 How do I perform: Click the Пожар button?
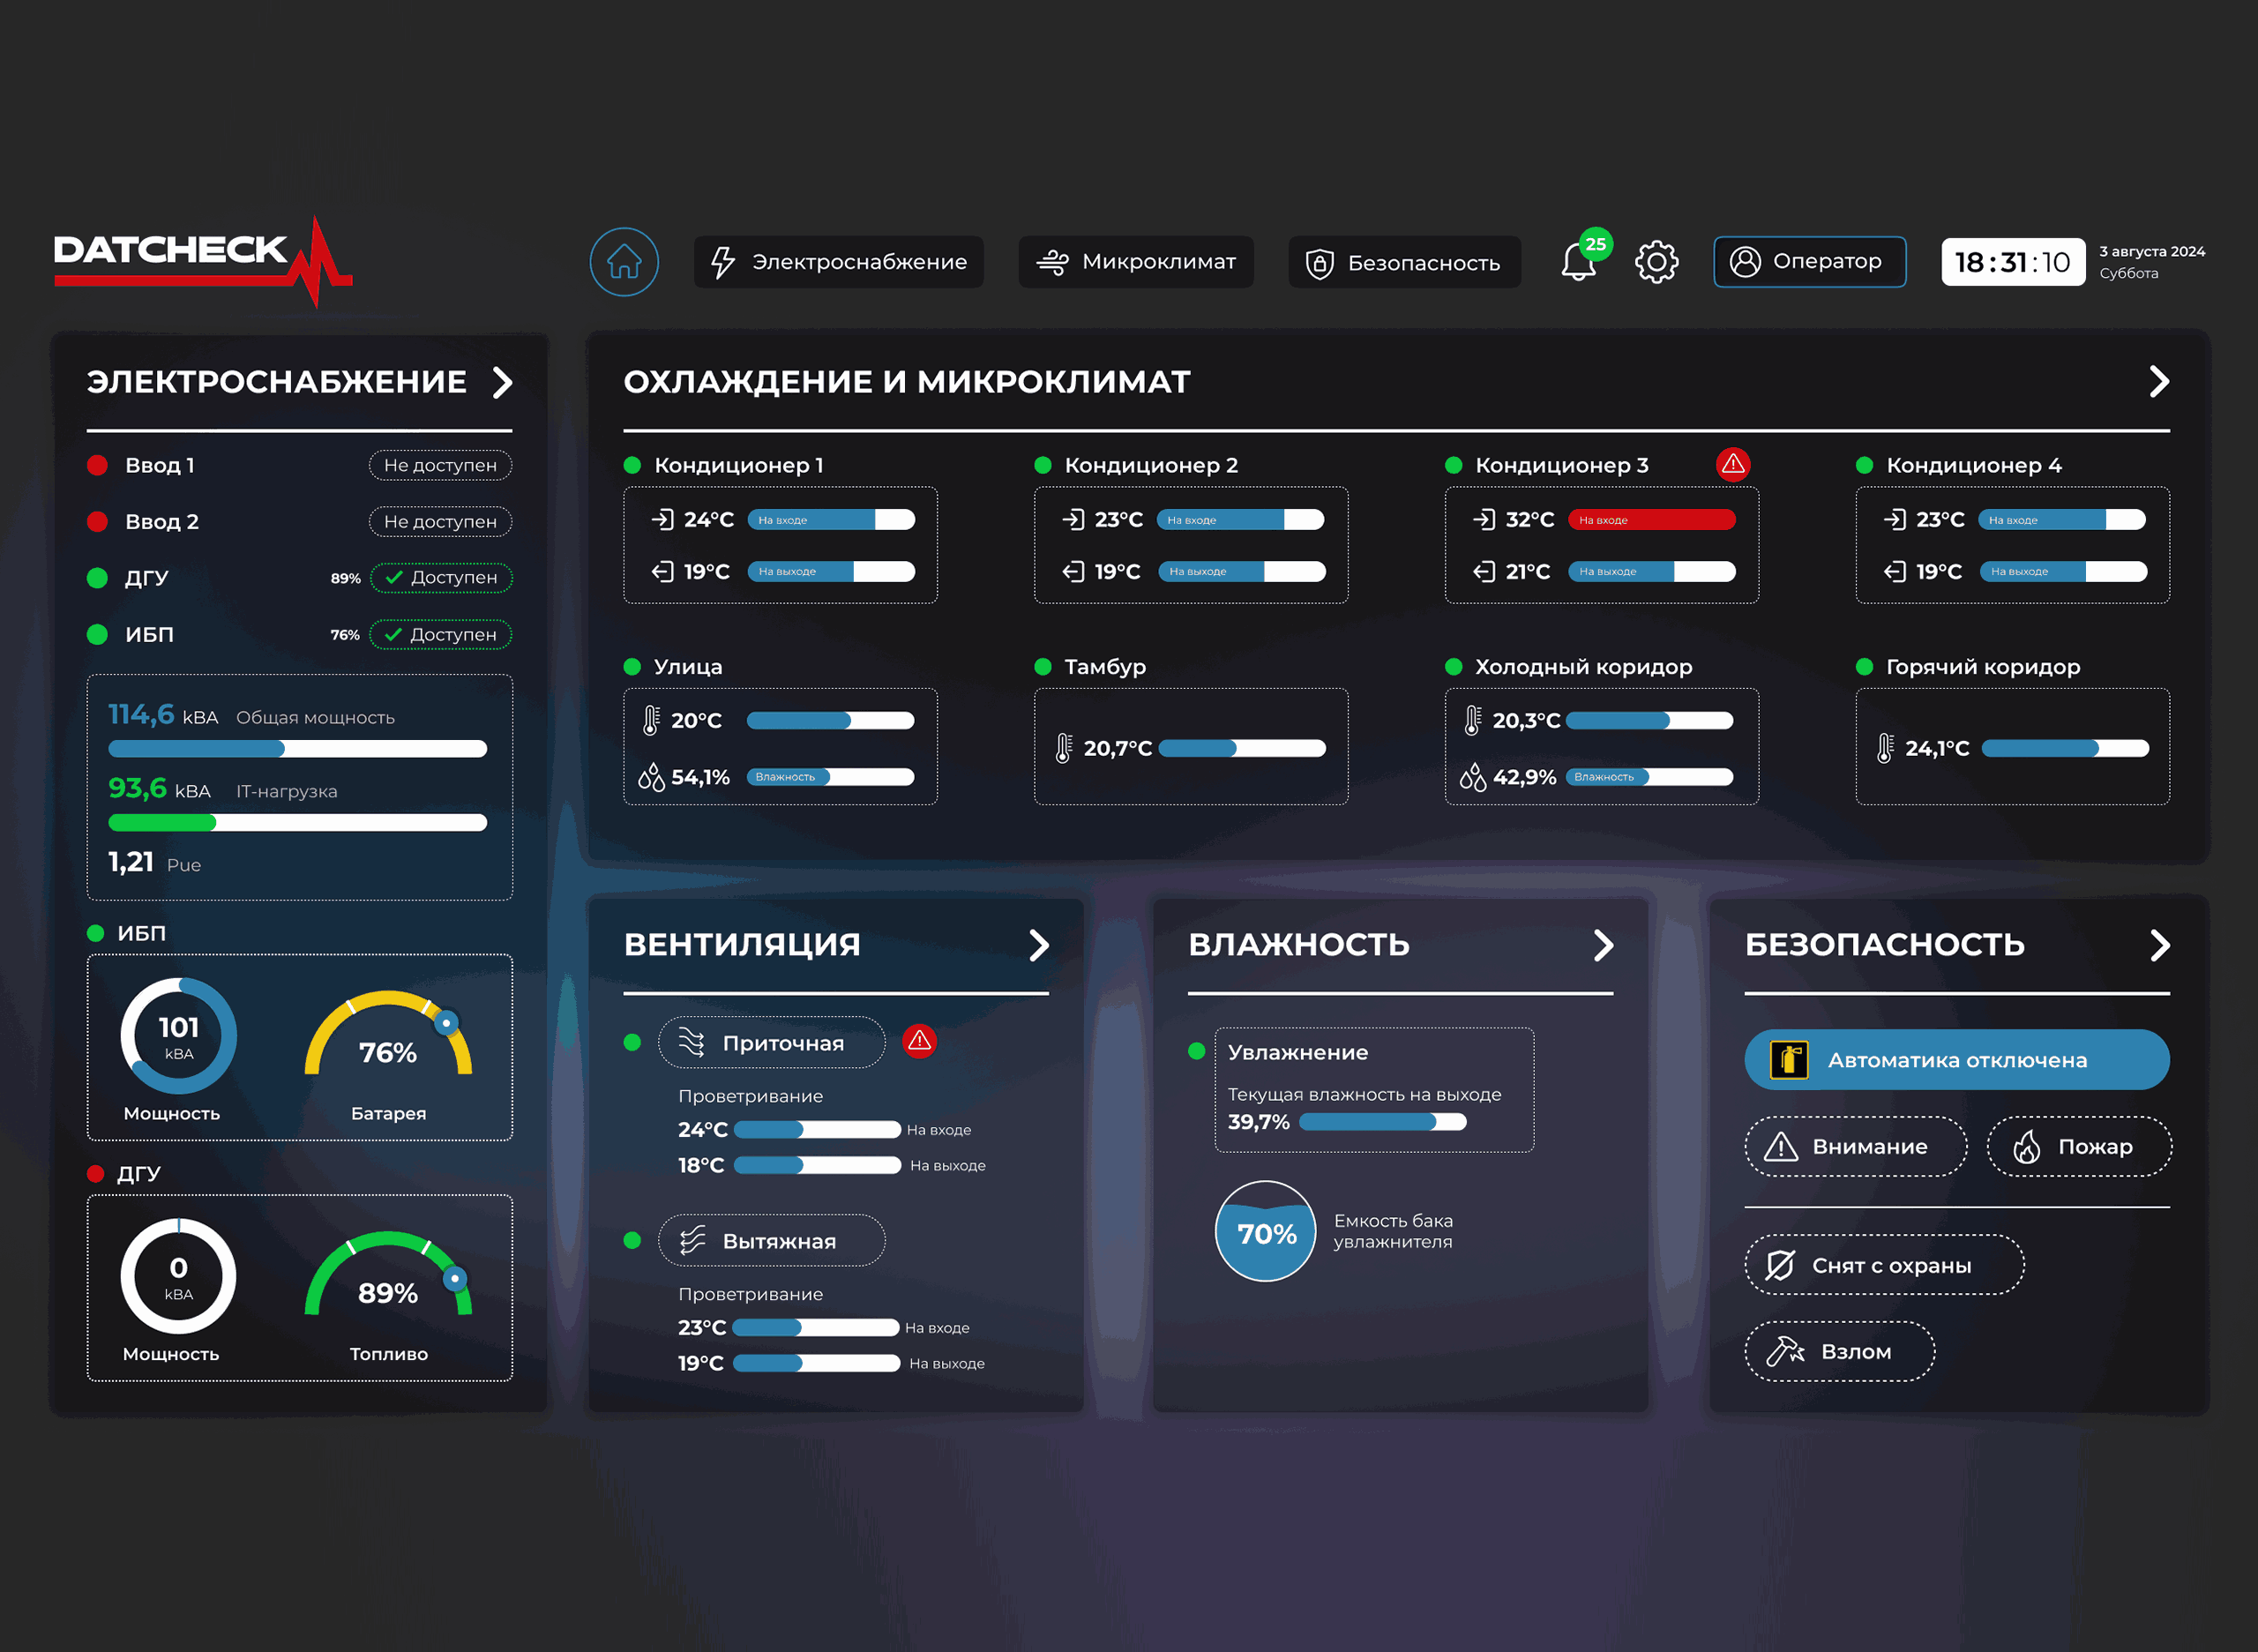pos(2078,1147)
